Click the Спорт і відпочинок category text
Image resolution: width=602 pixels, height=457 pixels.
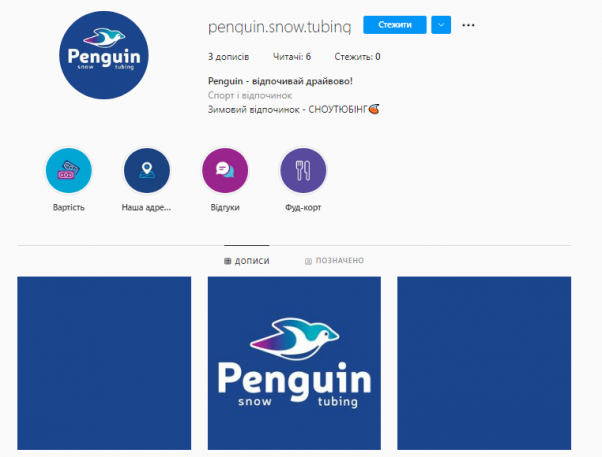click(250, 95)
